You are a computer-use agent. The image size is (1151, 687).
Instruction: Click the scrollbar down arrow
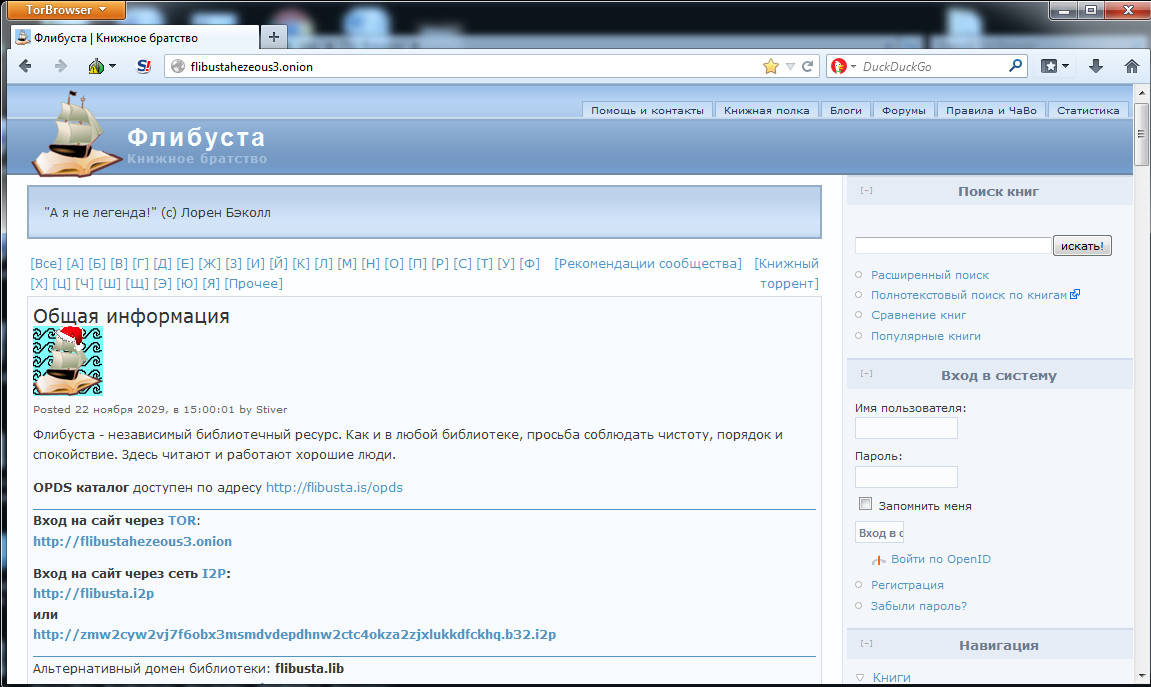[x=1141, y=675]
